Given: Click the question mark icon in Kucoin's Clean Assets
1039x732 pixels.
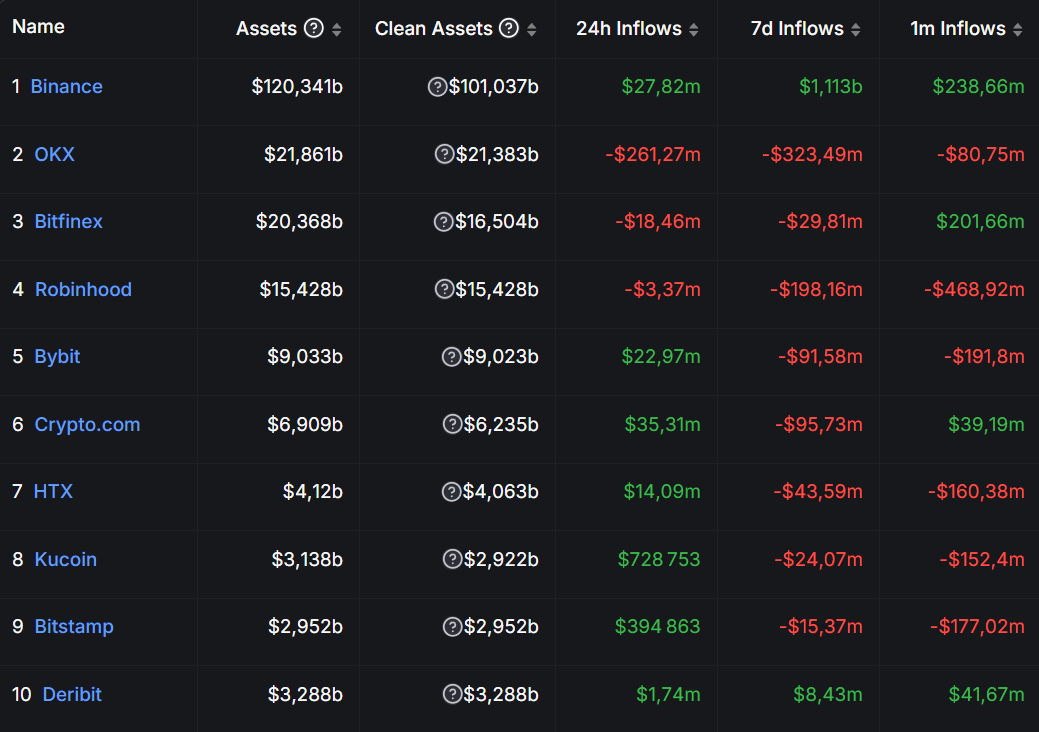Looking at the screenshot, I should point(452,559).
